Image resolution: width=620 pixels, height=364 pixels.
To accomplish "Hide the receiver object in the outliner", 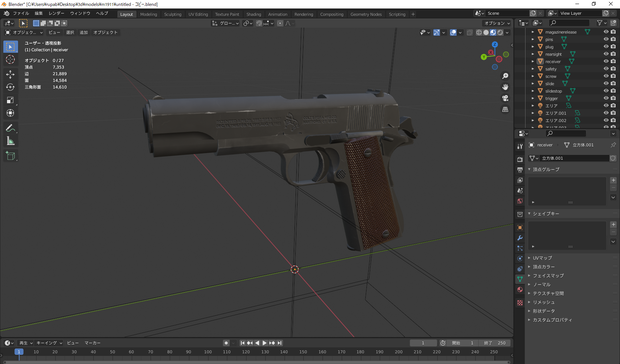I will [x=606, y=61].
